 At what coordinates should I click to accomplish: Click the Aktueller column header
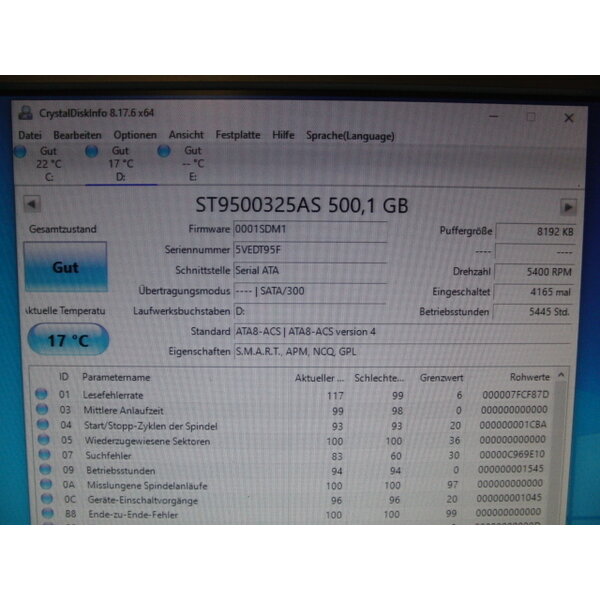(319, 378)
